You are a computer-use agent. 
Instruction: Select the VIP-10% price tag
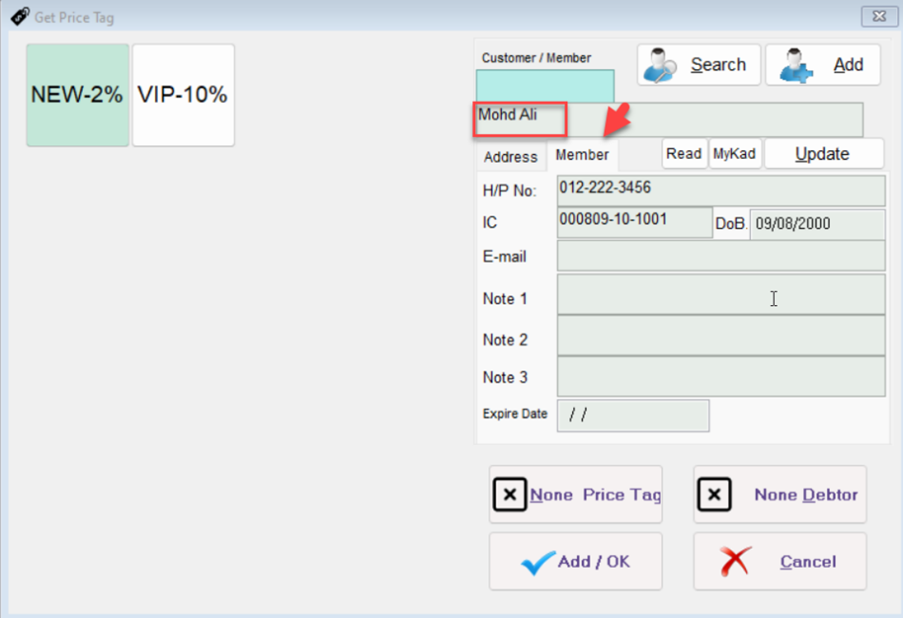pyautogui.click(x=183, y=95)
